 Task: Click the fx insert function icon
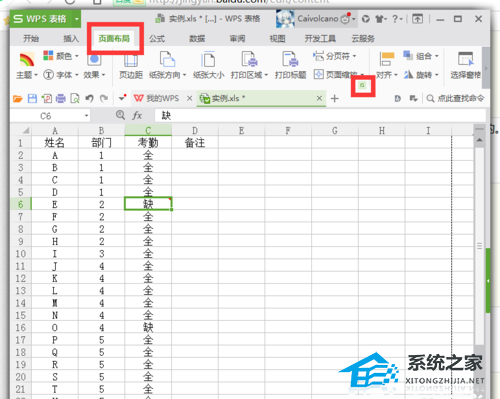tap(137, 116)
